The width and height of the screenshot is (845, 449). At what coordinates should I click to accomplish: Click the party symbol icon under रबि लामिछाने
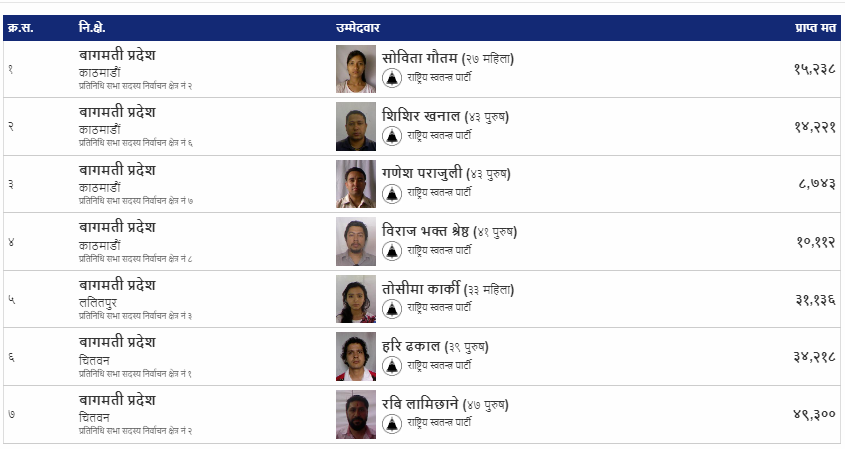392,424
